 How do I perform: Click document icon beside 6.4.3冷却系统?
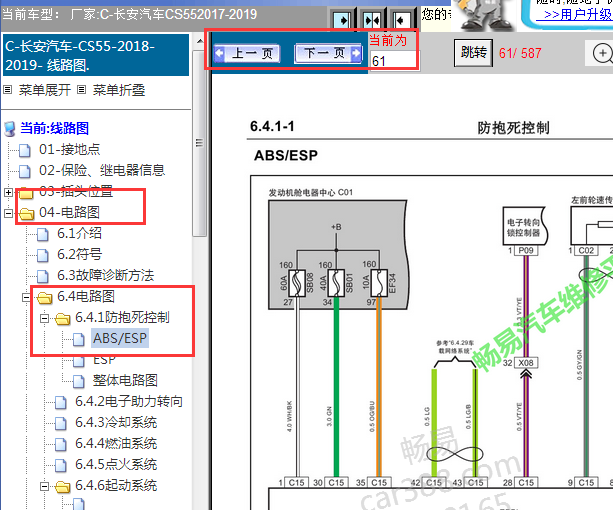(61, 424)
